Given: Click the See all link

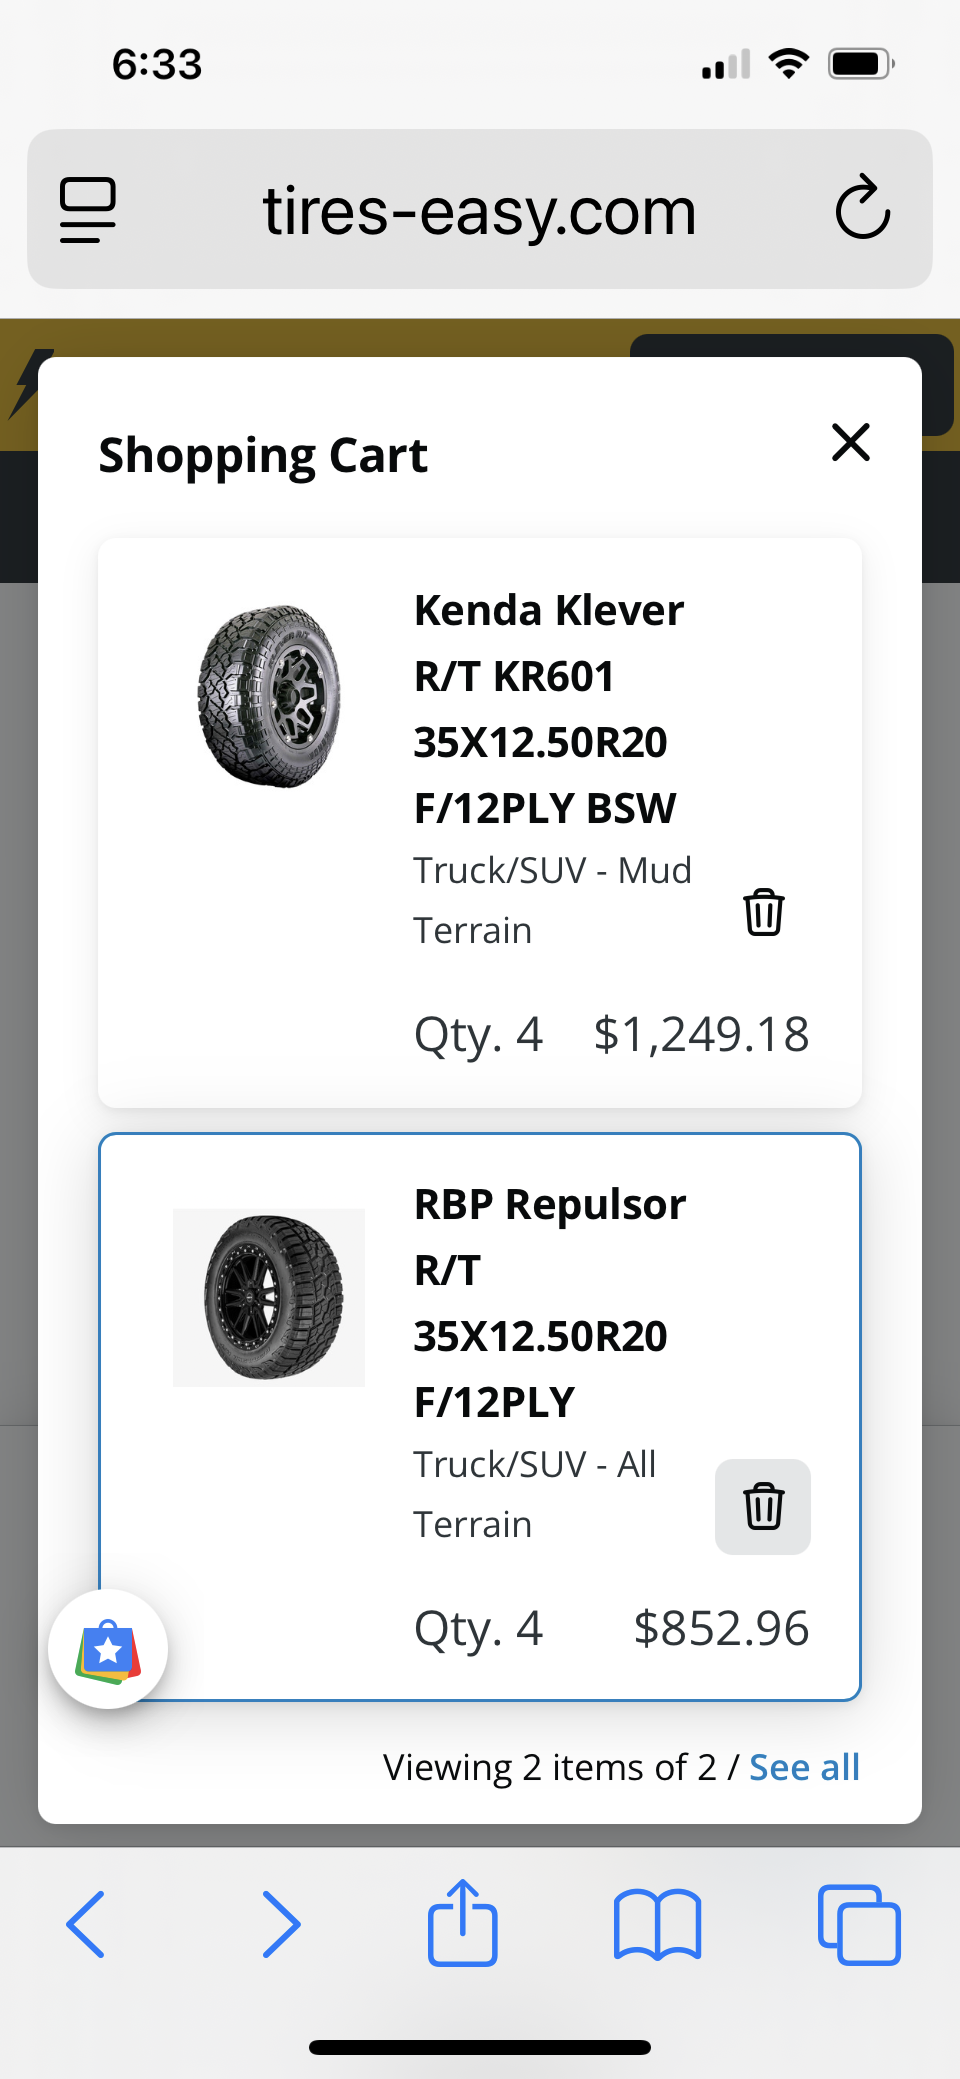Looking at the screenshot, I should click(804, 1767).
